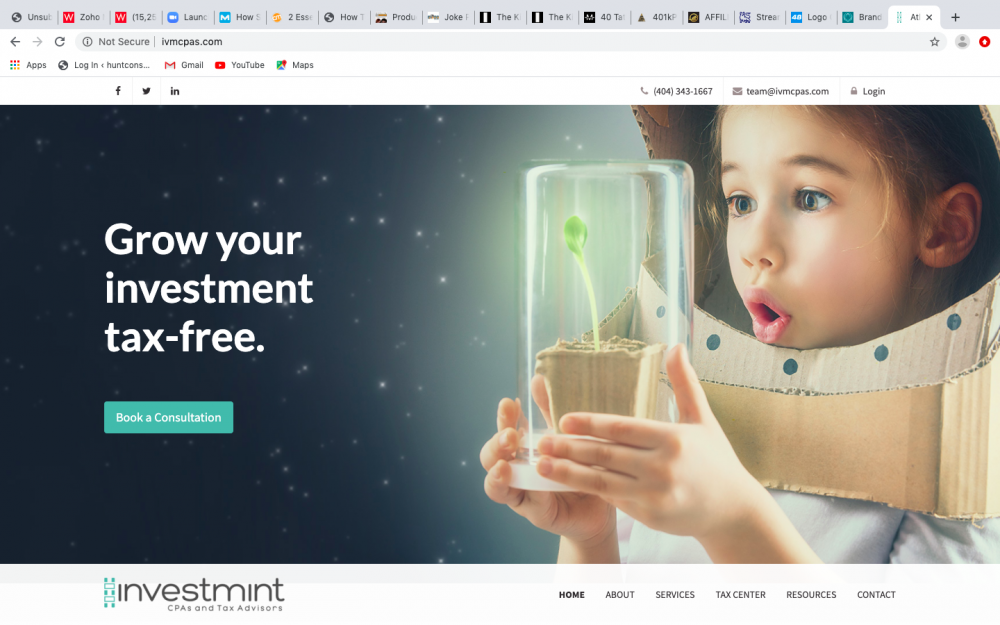Viewport: 1000px width, 625px height.
Task: Bookmark page with the star icon
Action: click(934, 41)
